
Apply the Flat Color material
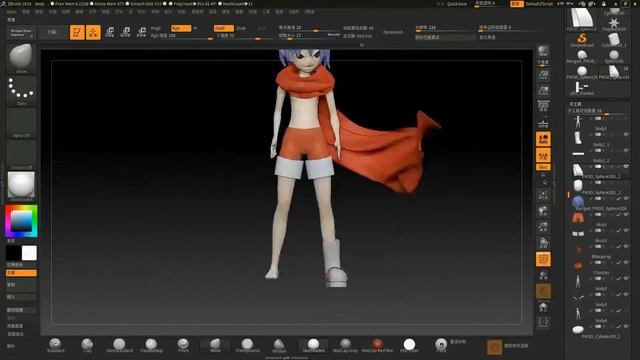pos(409,345)
